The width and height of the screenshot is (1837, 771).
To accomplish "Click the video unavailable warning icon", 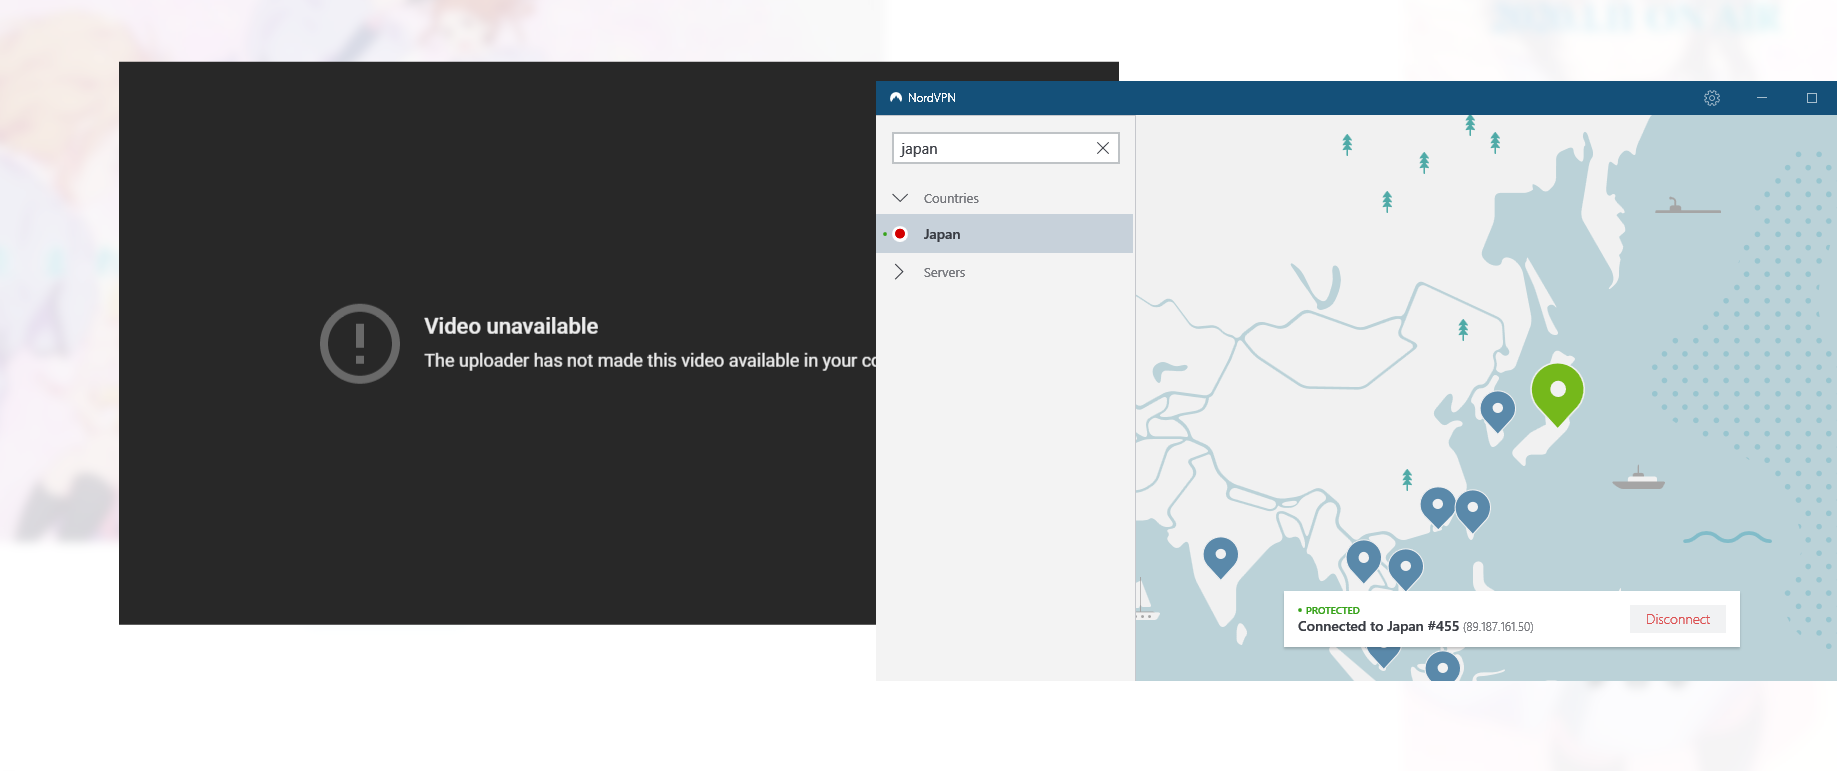I will pos(360,343).
